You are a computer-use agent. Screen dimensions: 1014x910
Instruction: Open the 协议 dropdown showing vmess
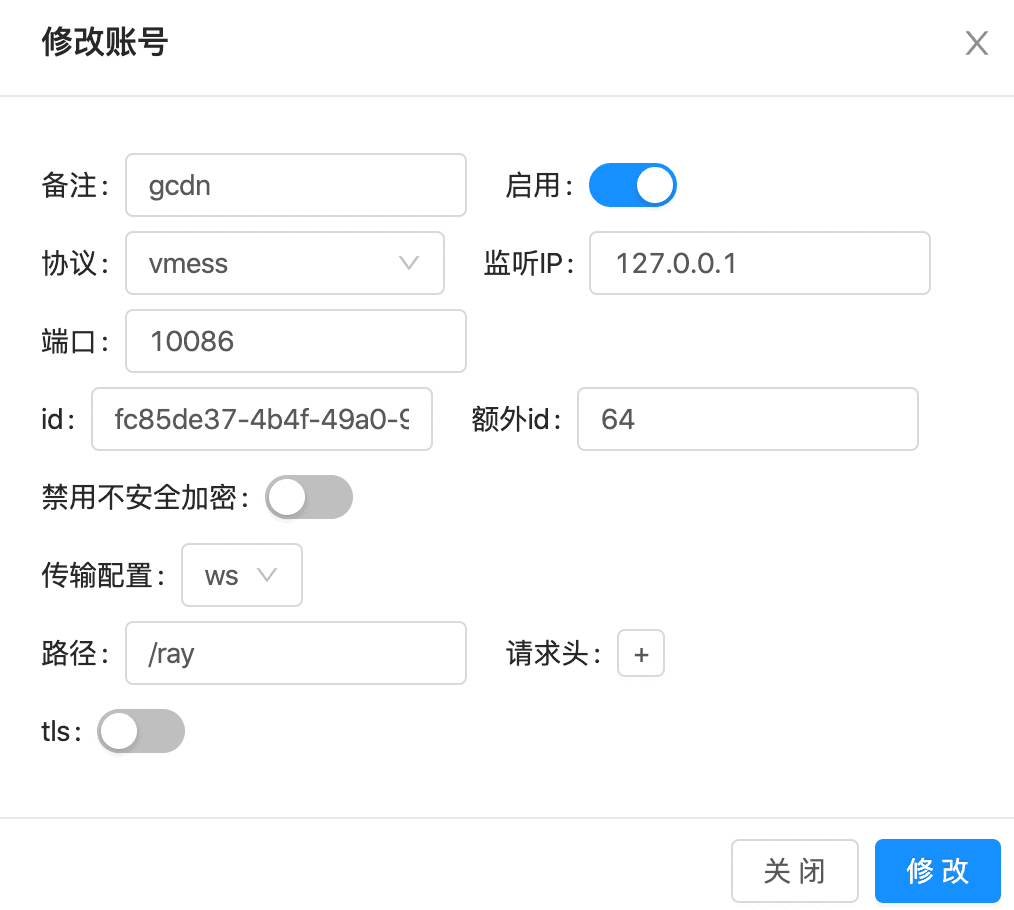point(284,263)
